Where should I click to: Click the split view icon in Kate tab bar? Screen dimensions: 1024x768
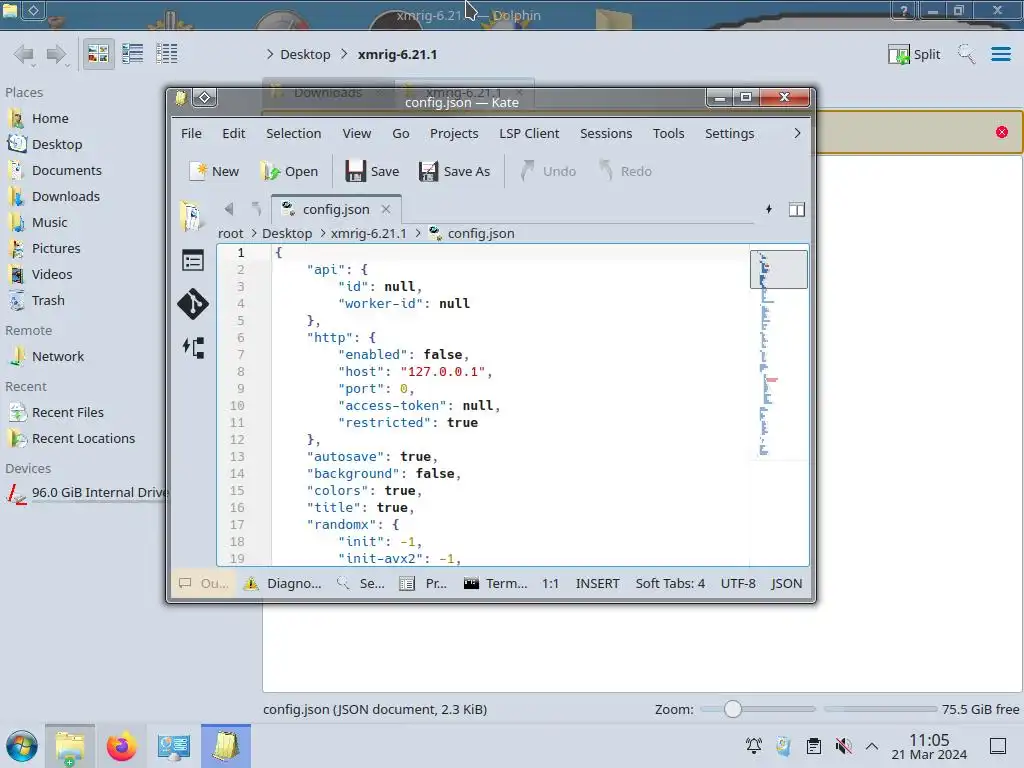coord(797,210)
